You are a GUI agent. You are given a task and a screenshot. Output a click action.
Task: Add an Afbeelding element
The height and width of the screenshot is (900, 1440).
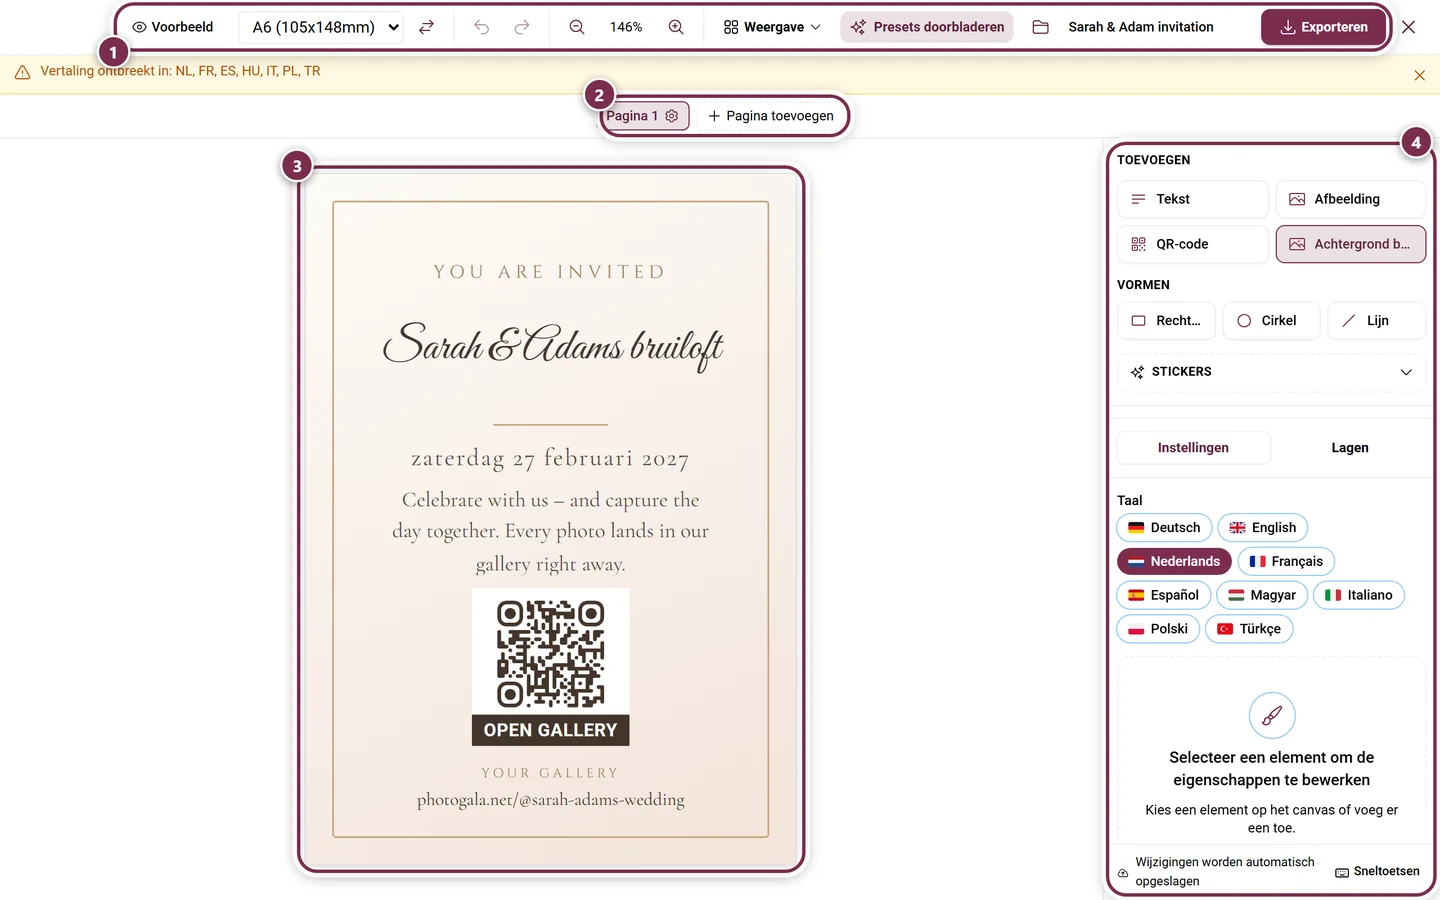pos(1350,199)
